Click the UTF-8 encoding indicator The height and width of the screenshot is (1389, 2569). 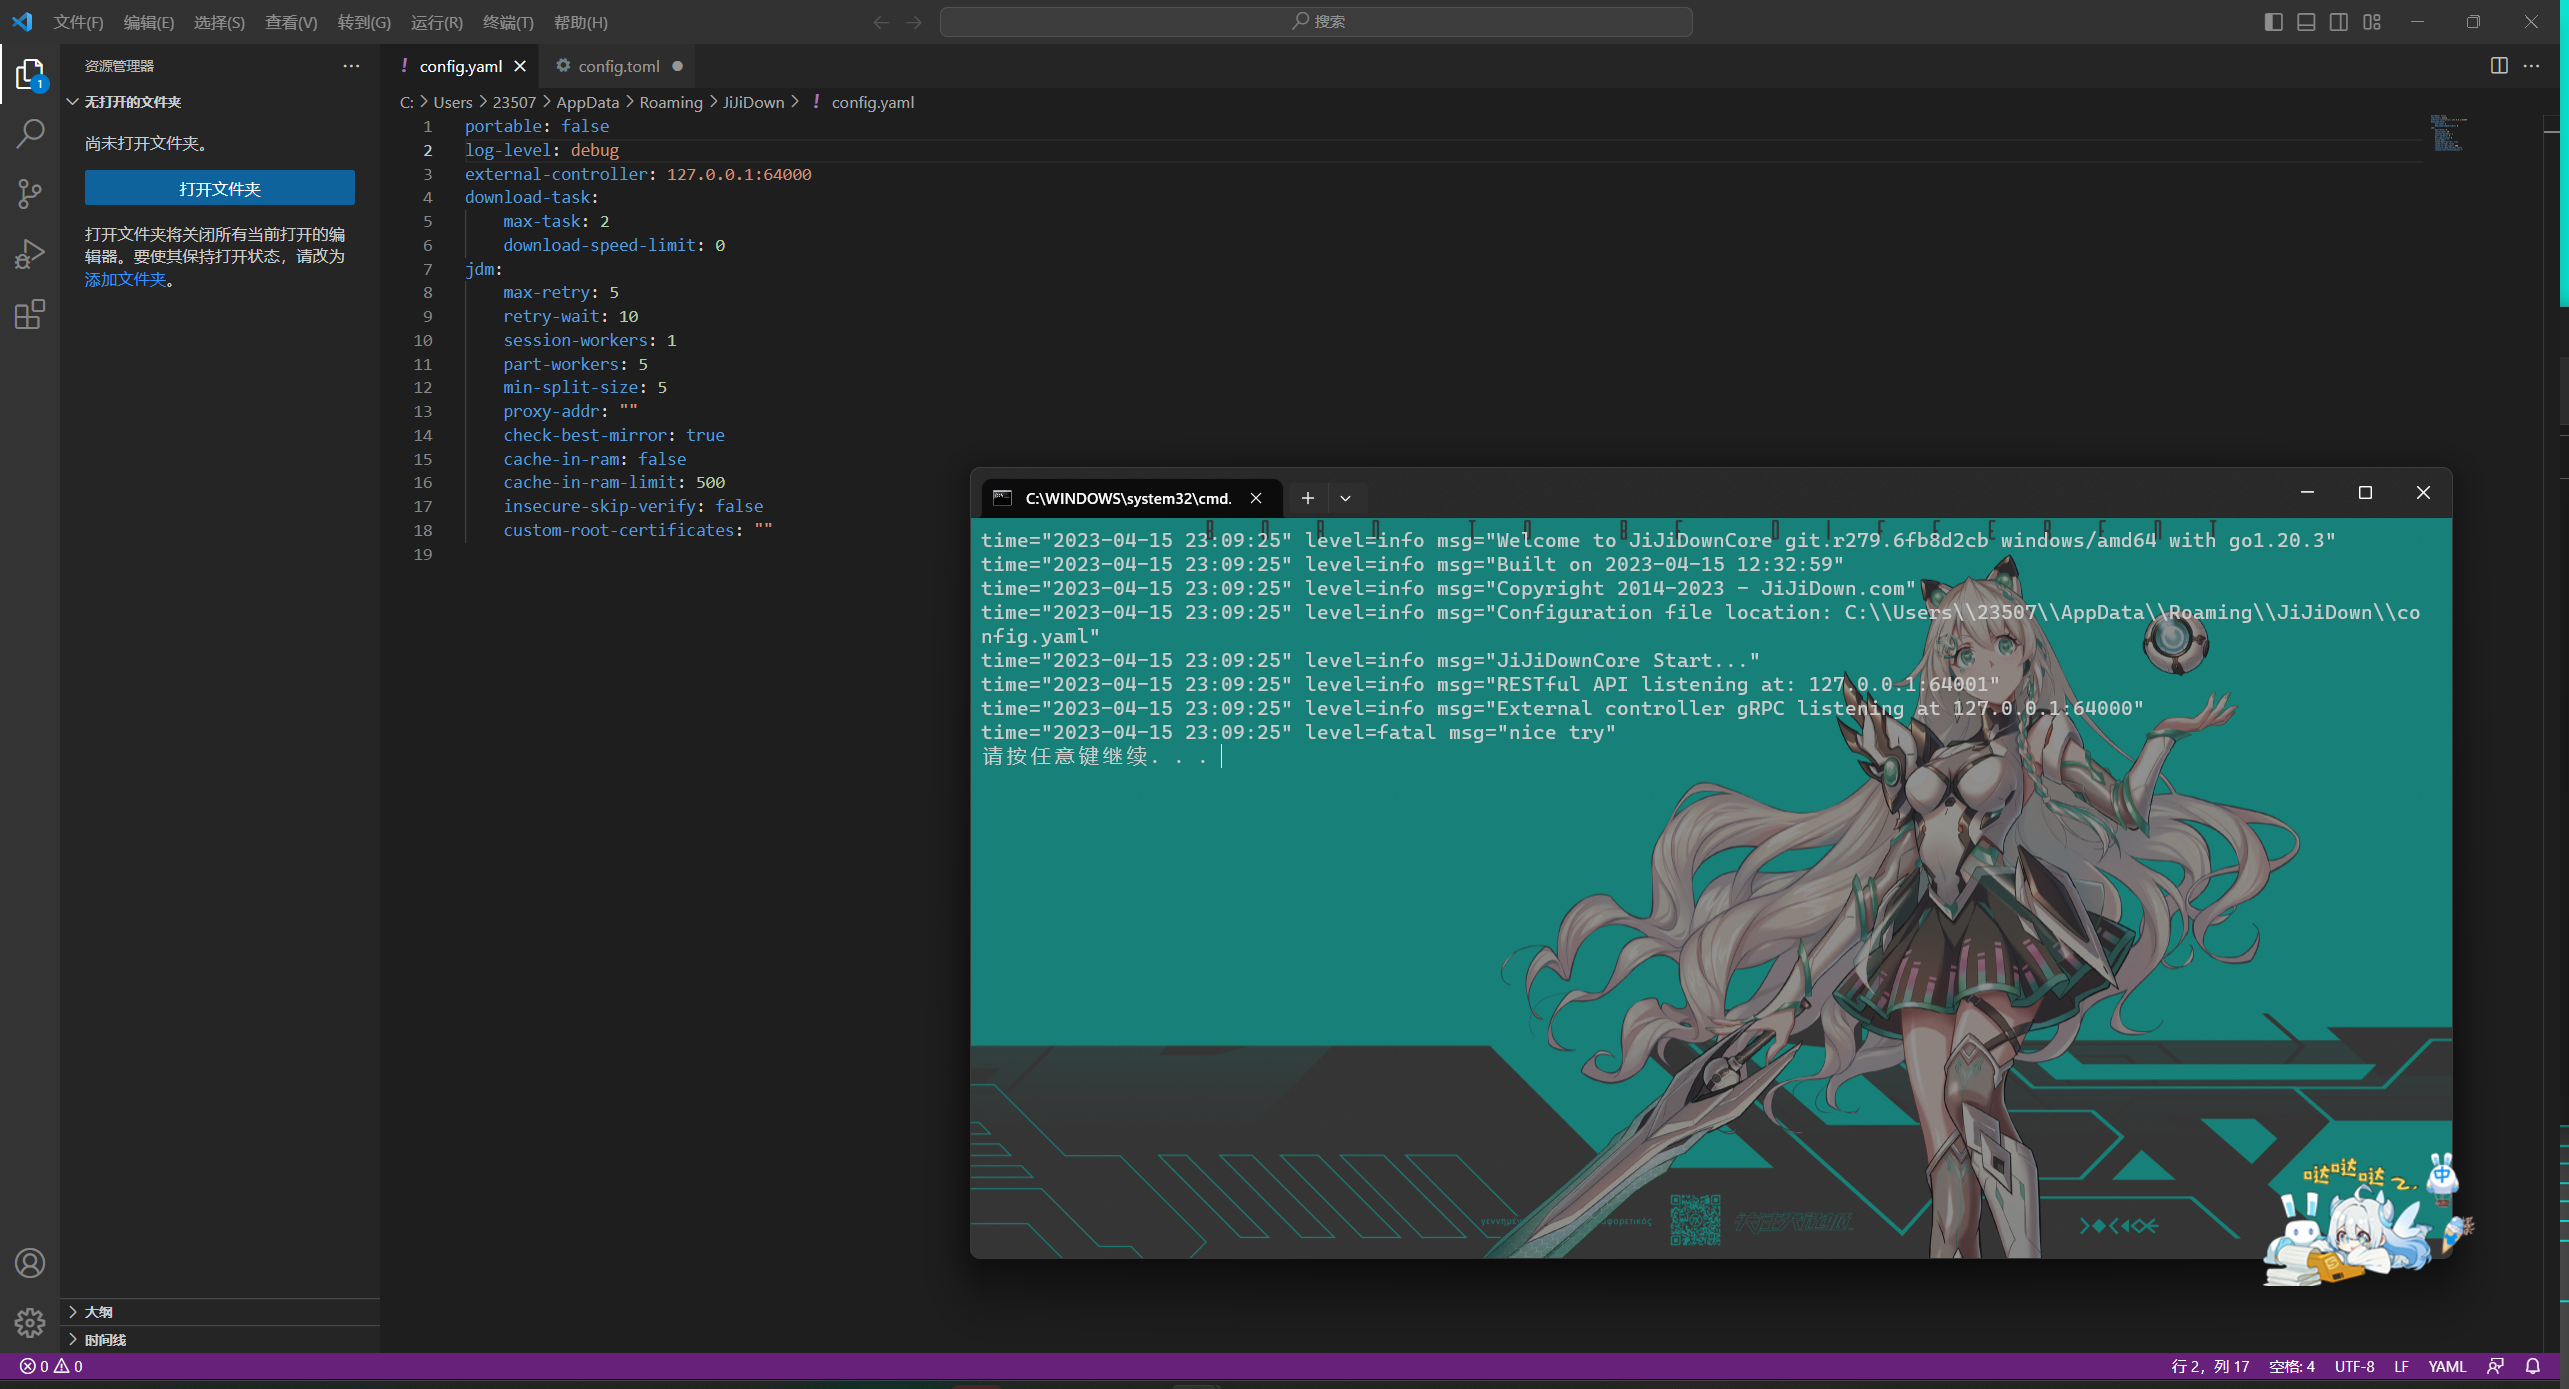coord(2354,1366)
